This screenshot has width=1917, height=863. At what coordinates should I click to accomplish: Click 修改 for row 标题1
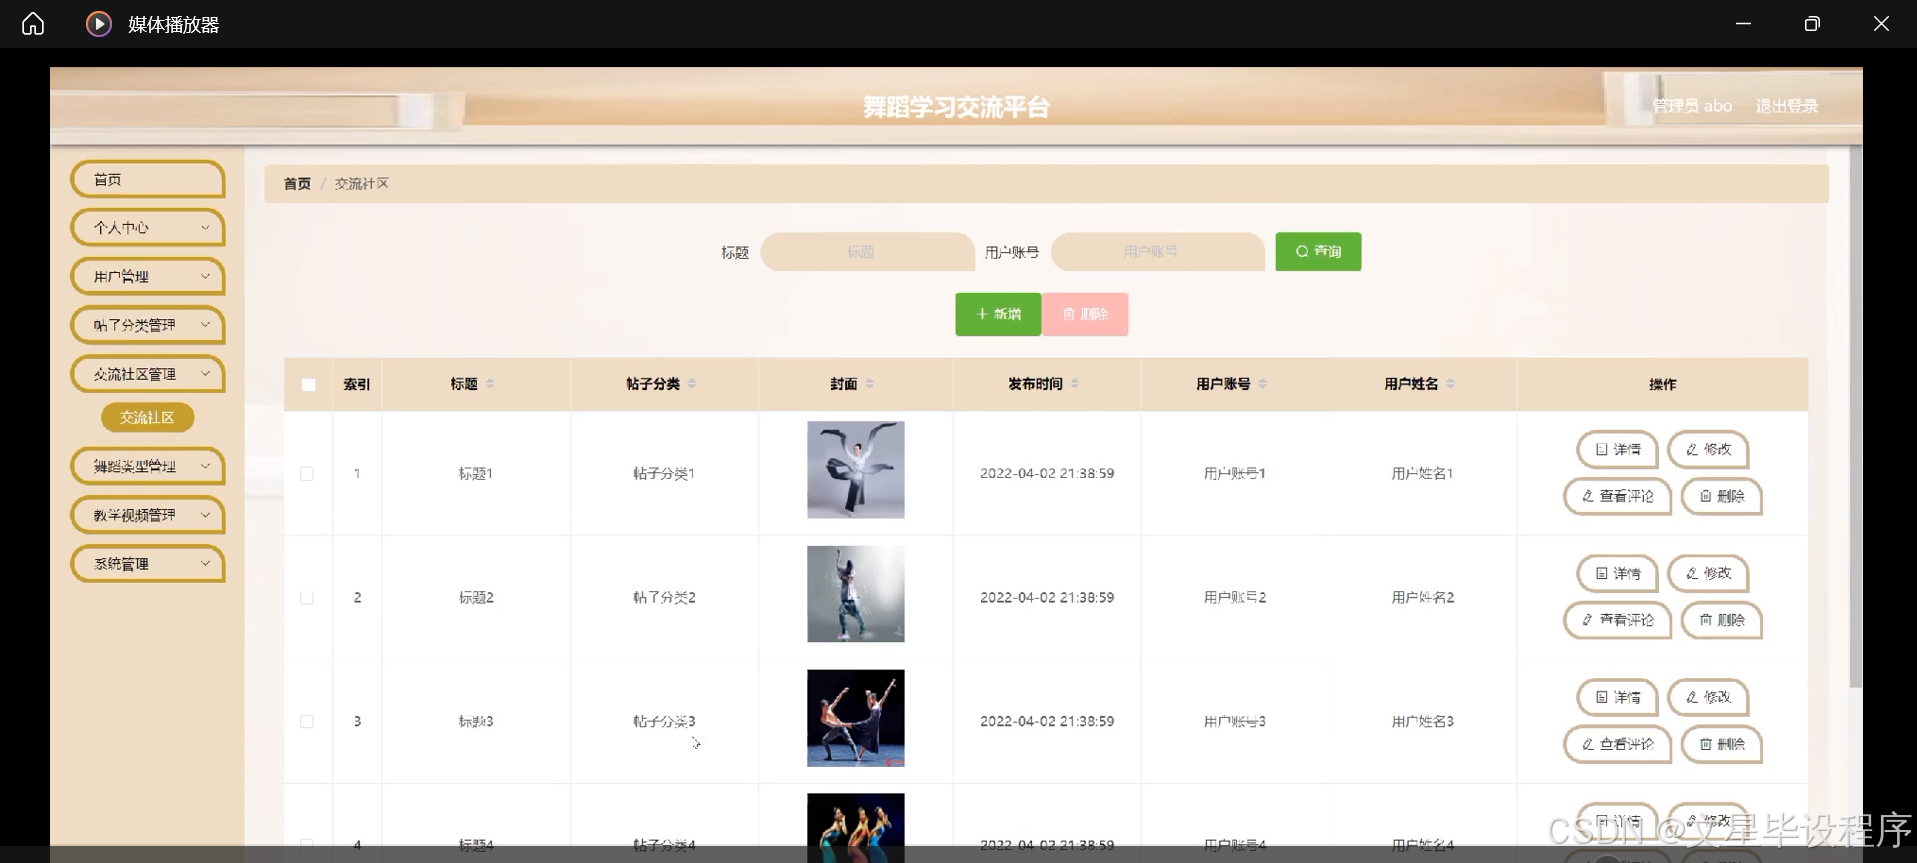point(1708,450)
